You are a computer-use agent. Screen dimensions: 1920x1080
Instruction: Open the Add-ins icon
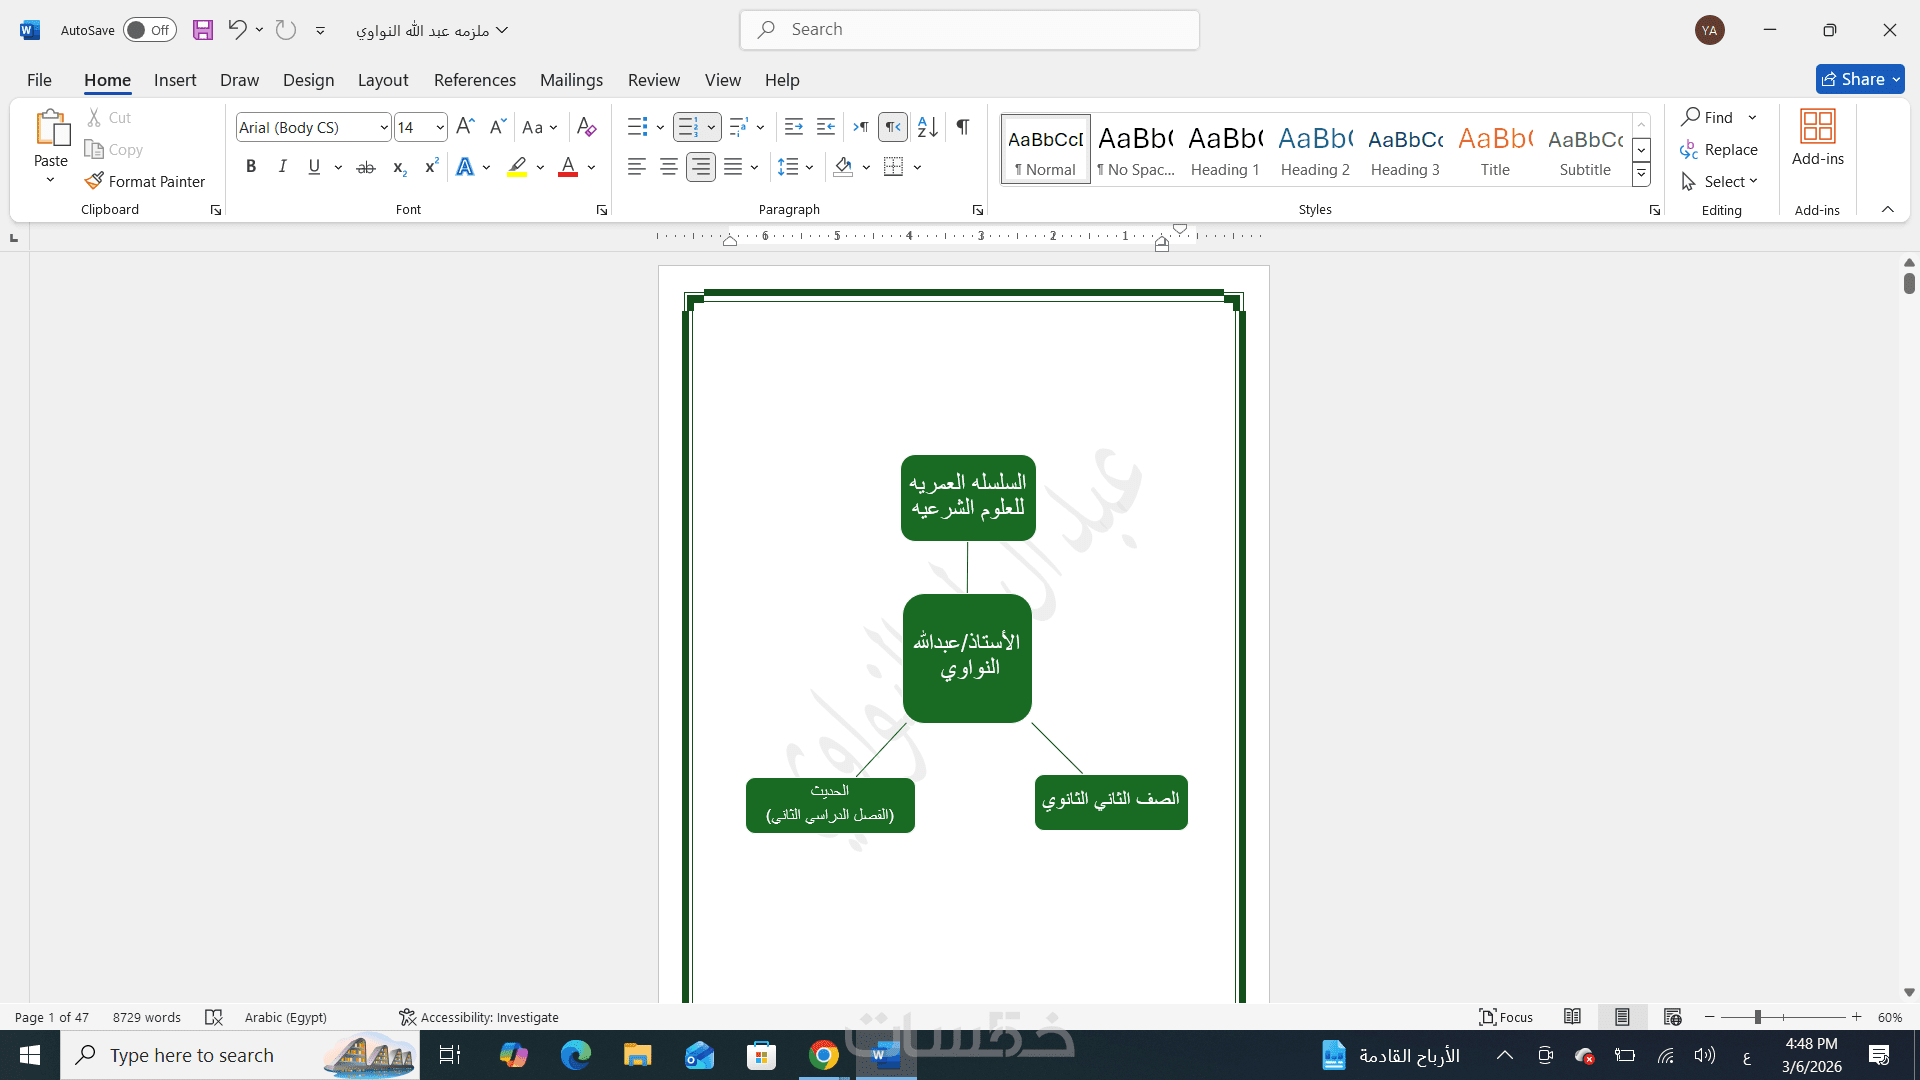click(1817, 138)
